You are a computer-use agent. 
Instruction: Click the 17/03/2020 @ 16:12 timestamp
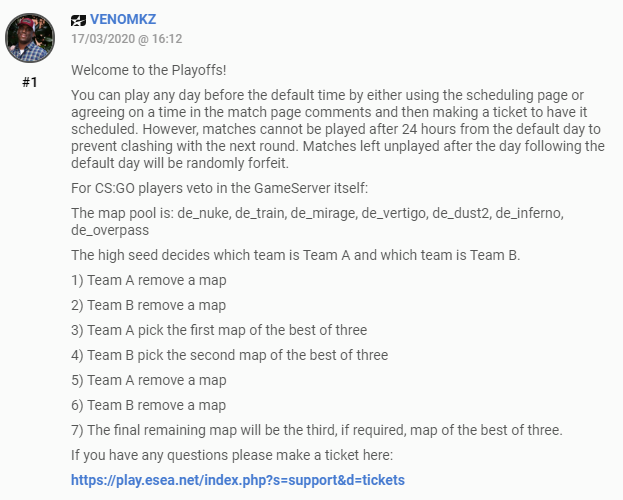tap(127, 39)
